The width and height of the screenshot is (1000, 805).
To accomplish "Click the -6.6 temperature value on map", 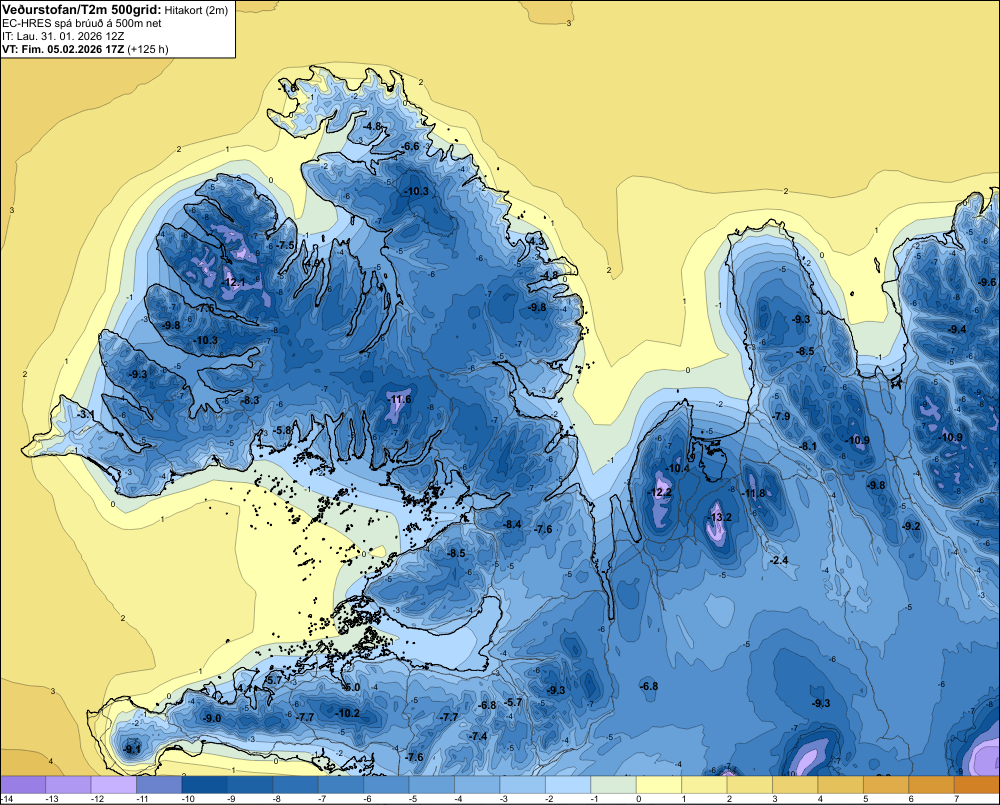I will [410, 147].
